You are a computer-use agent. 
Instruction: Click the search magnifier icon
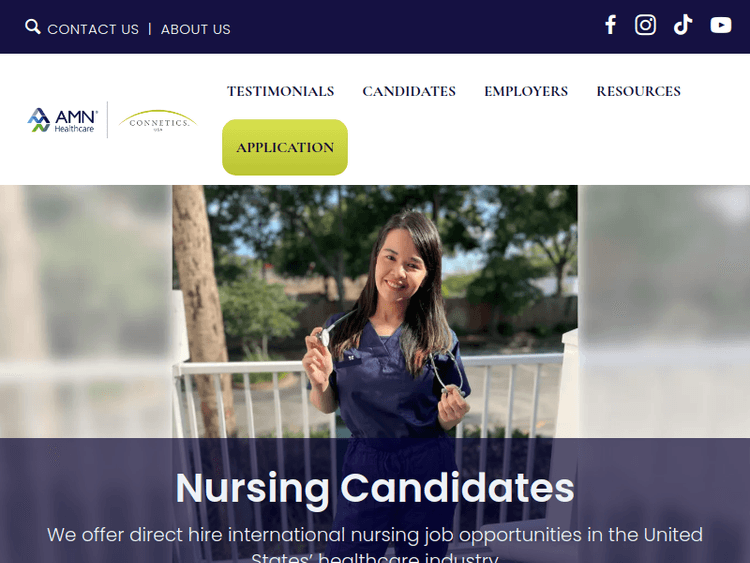tap(33, 27)
